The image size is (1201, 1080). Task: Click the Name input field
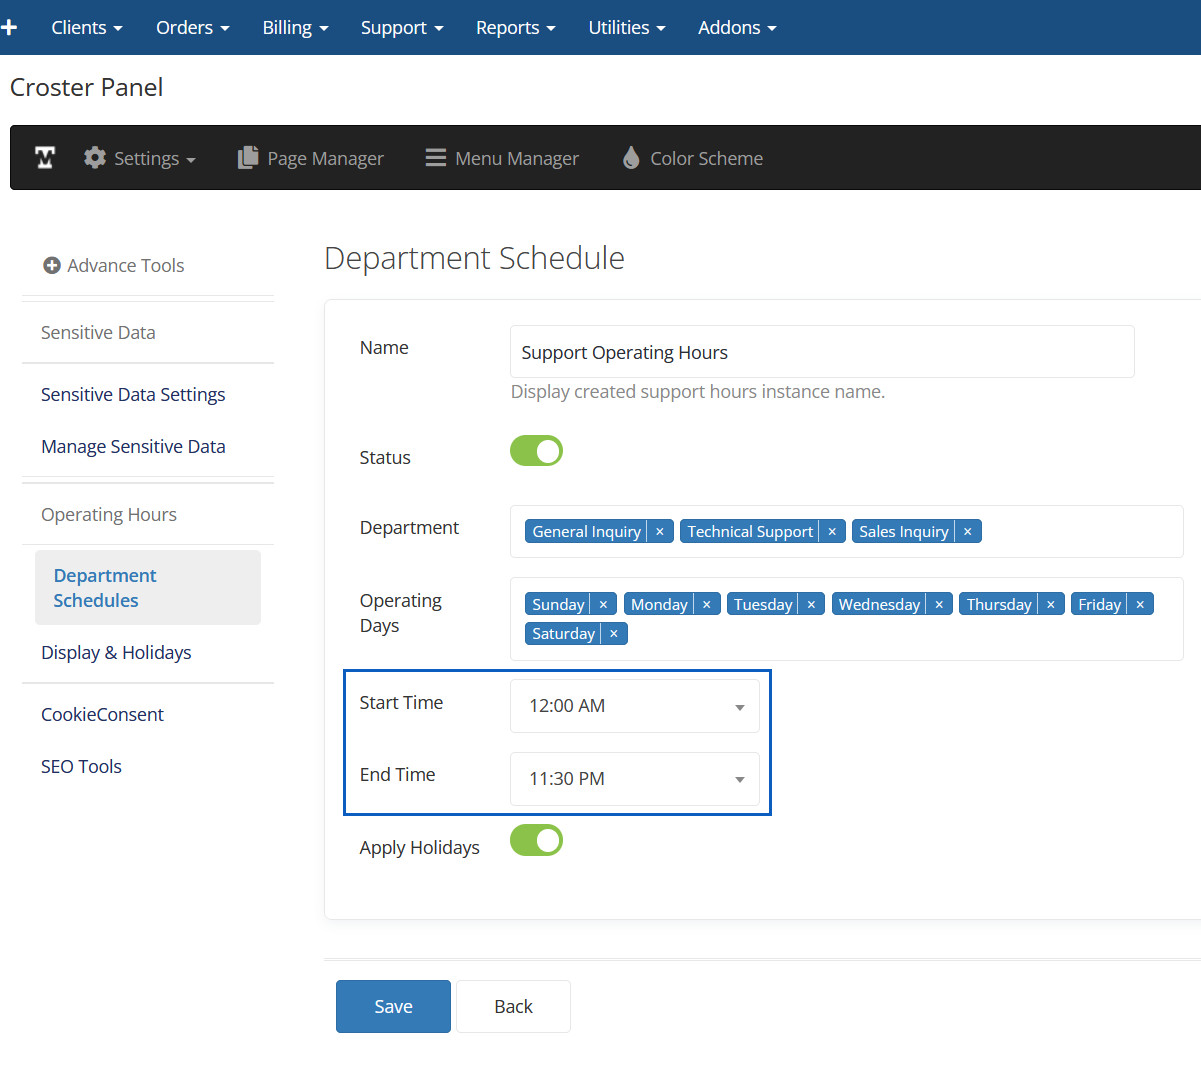click(821, 352)
